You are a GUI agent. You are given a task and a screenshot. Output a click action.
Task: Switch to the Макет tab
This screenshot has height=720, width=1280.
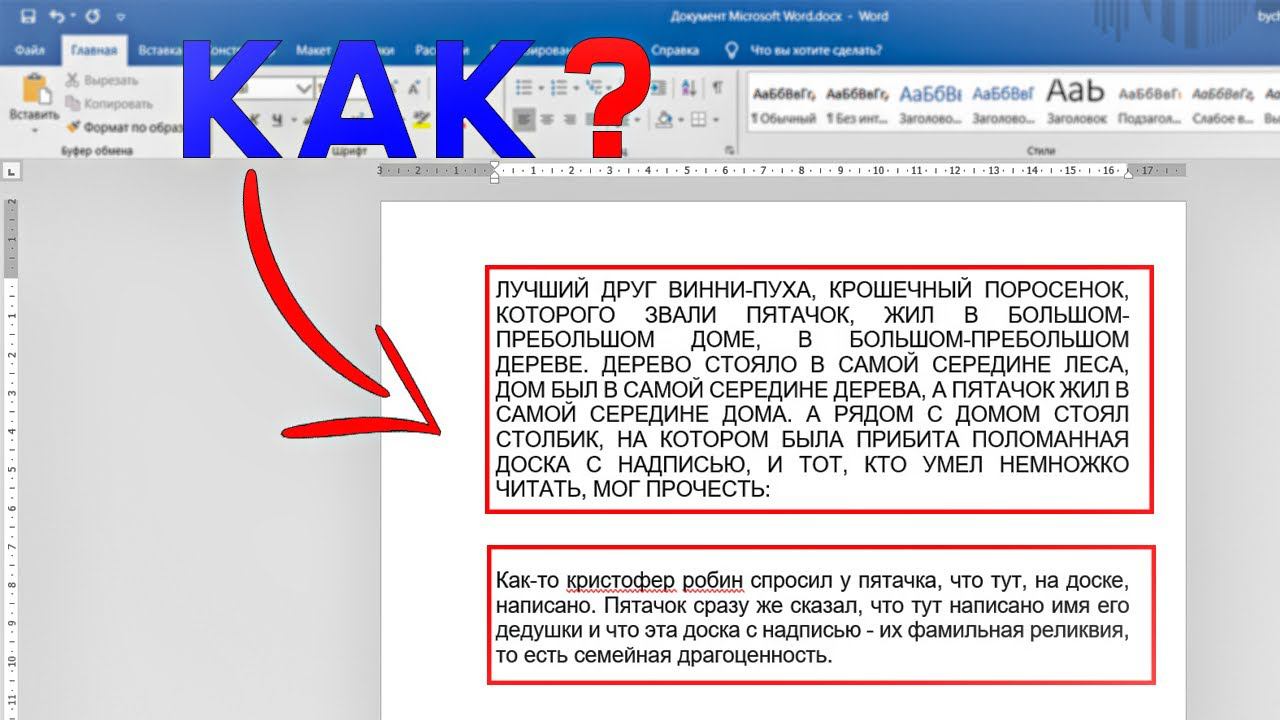313,50
